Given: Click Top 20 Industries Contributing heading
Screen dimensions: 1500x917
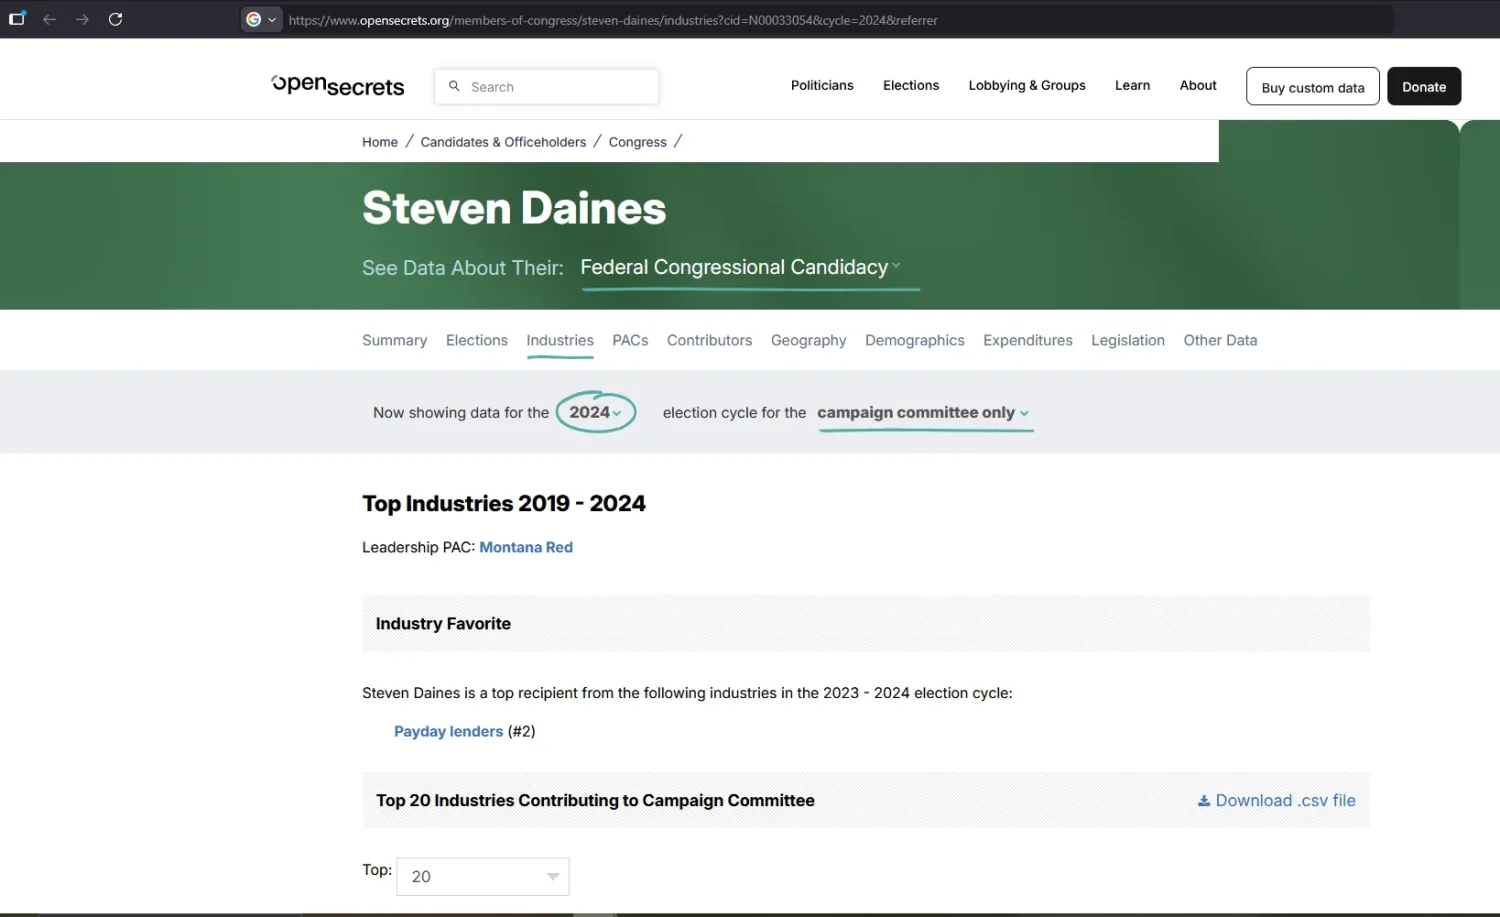Looking at the screenshot, I should pyautogui.click(x=595, y=801).
